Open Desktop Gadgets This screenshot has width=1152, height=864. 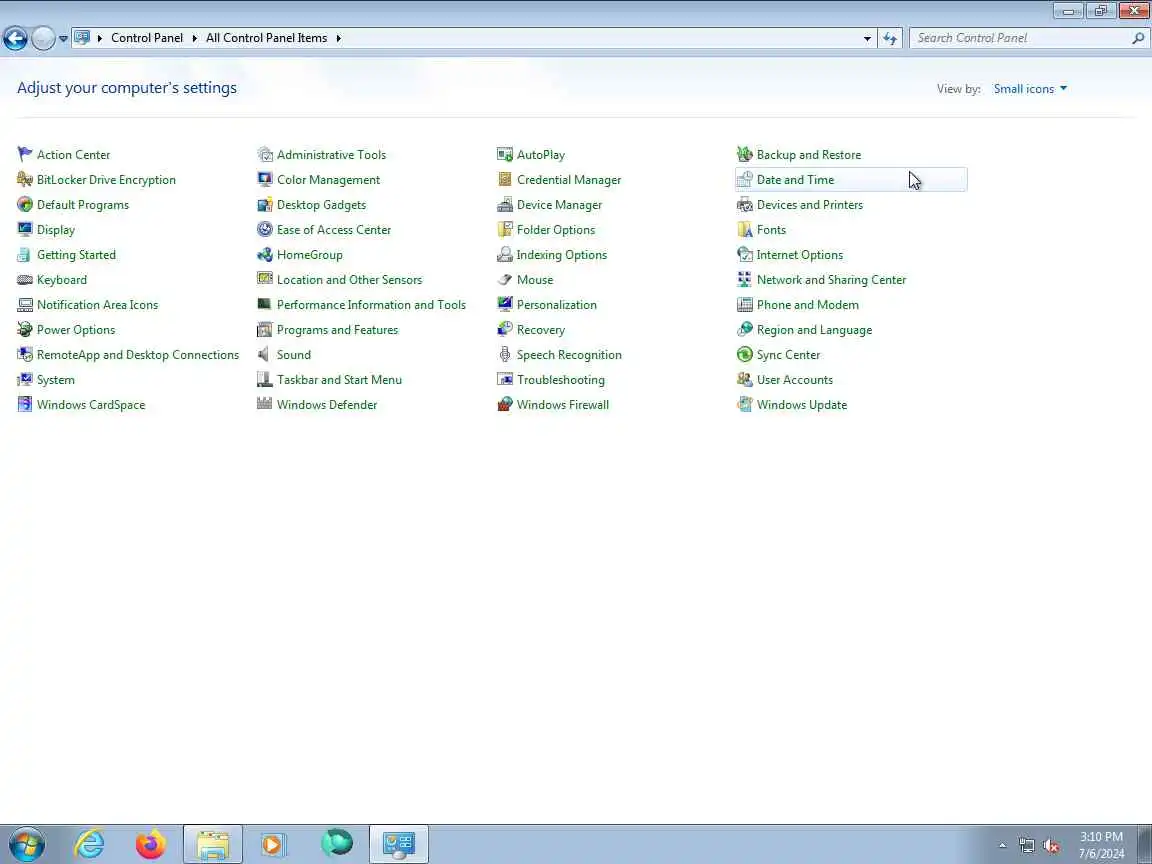click(321, 204)
